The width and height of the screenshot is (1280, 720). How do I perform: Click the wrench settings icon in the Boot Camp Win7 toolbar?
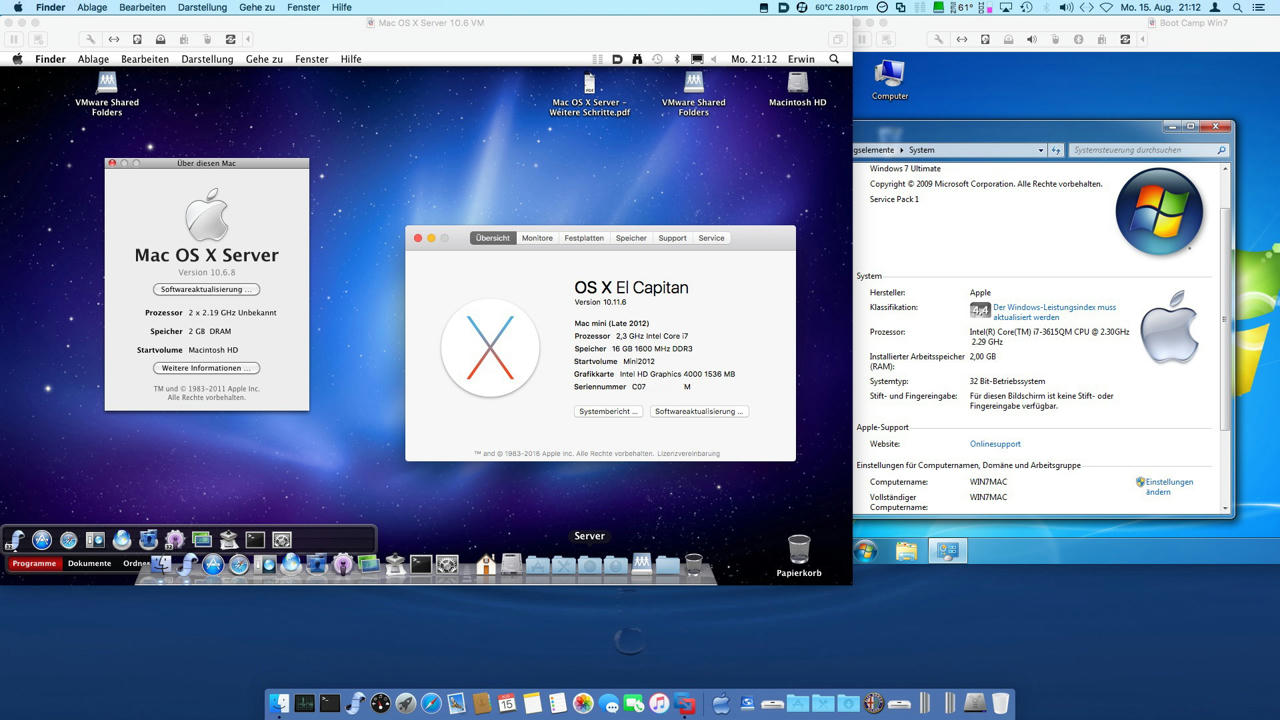coord(938,39)
